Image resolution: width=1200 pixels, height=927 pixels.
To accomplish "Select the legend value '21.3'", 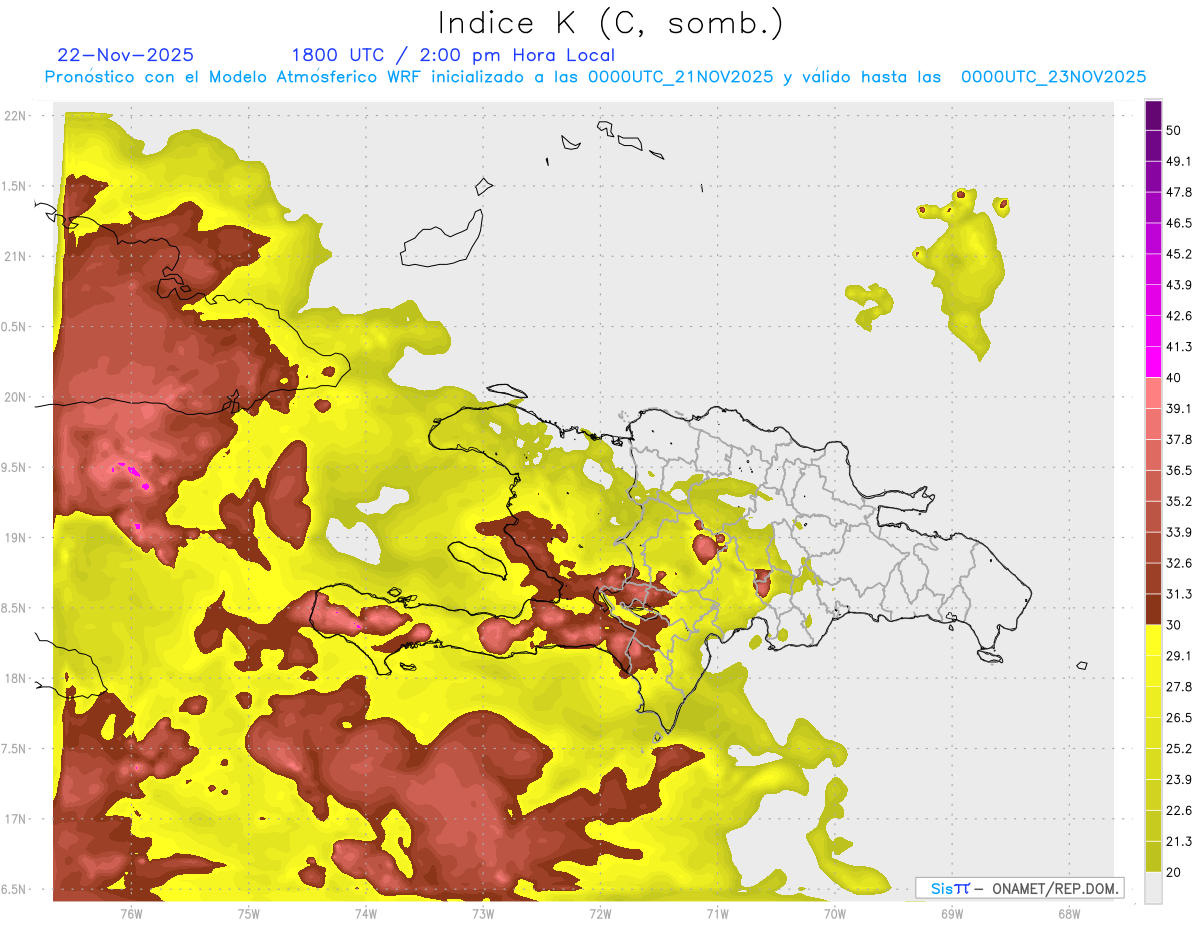I will coord(1179,842).
